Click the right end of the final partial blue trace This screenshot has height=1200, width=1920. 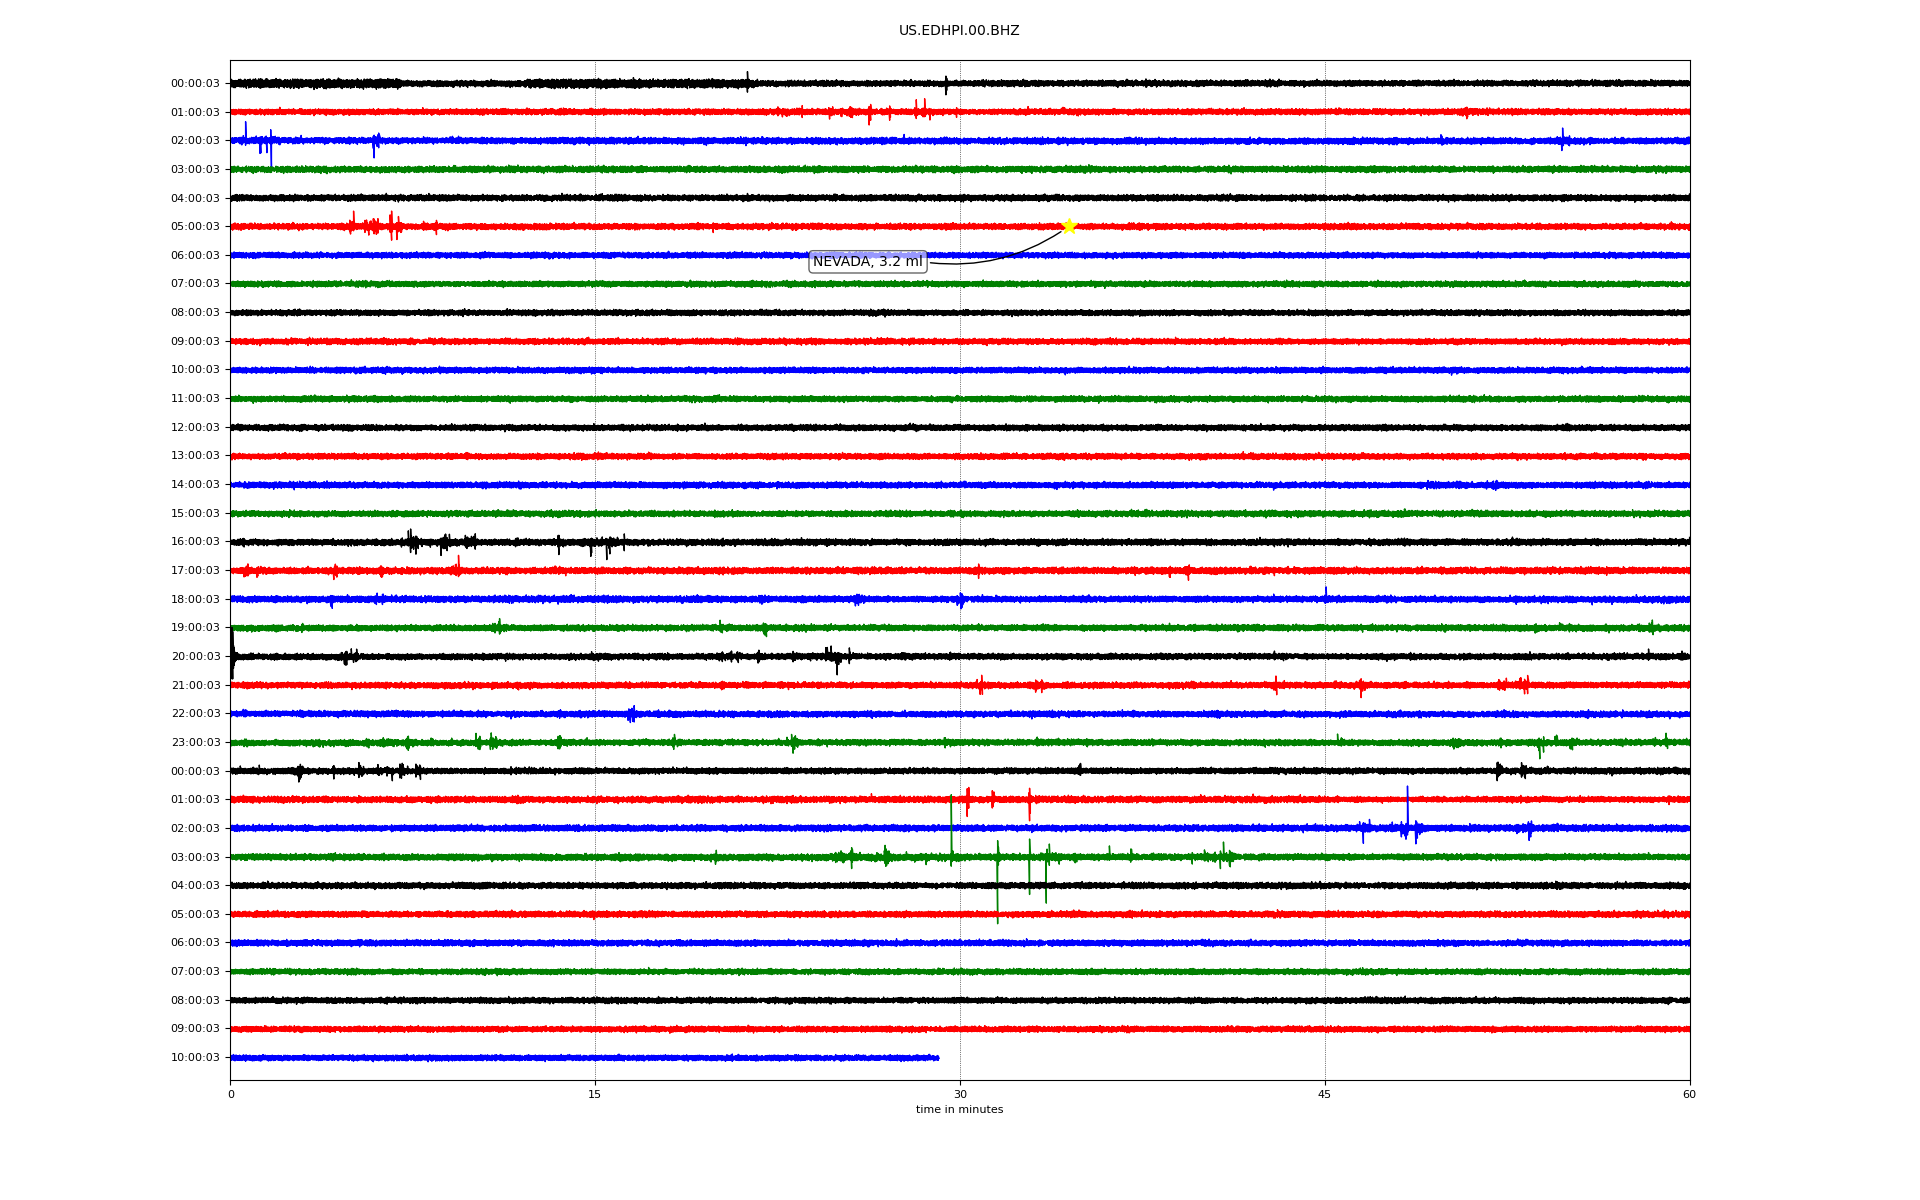tap(936, 1057)
